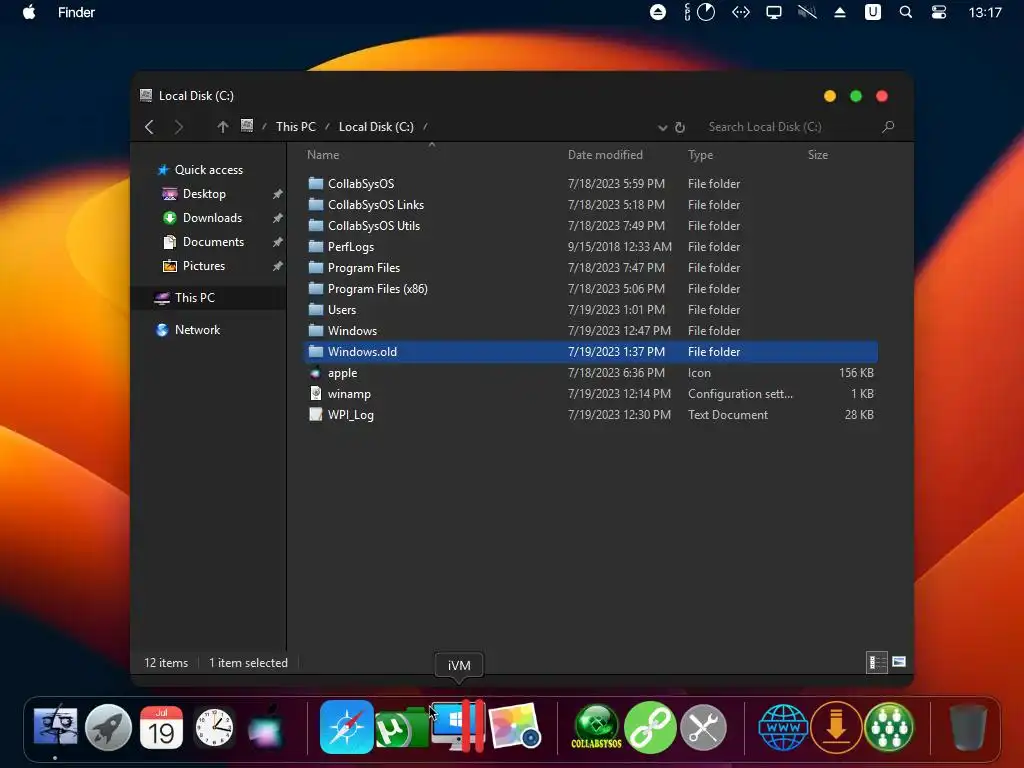
Task: Select the winamp configuration file
Action: click(x=591, y=394)
